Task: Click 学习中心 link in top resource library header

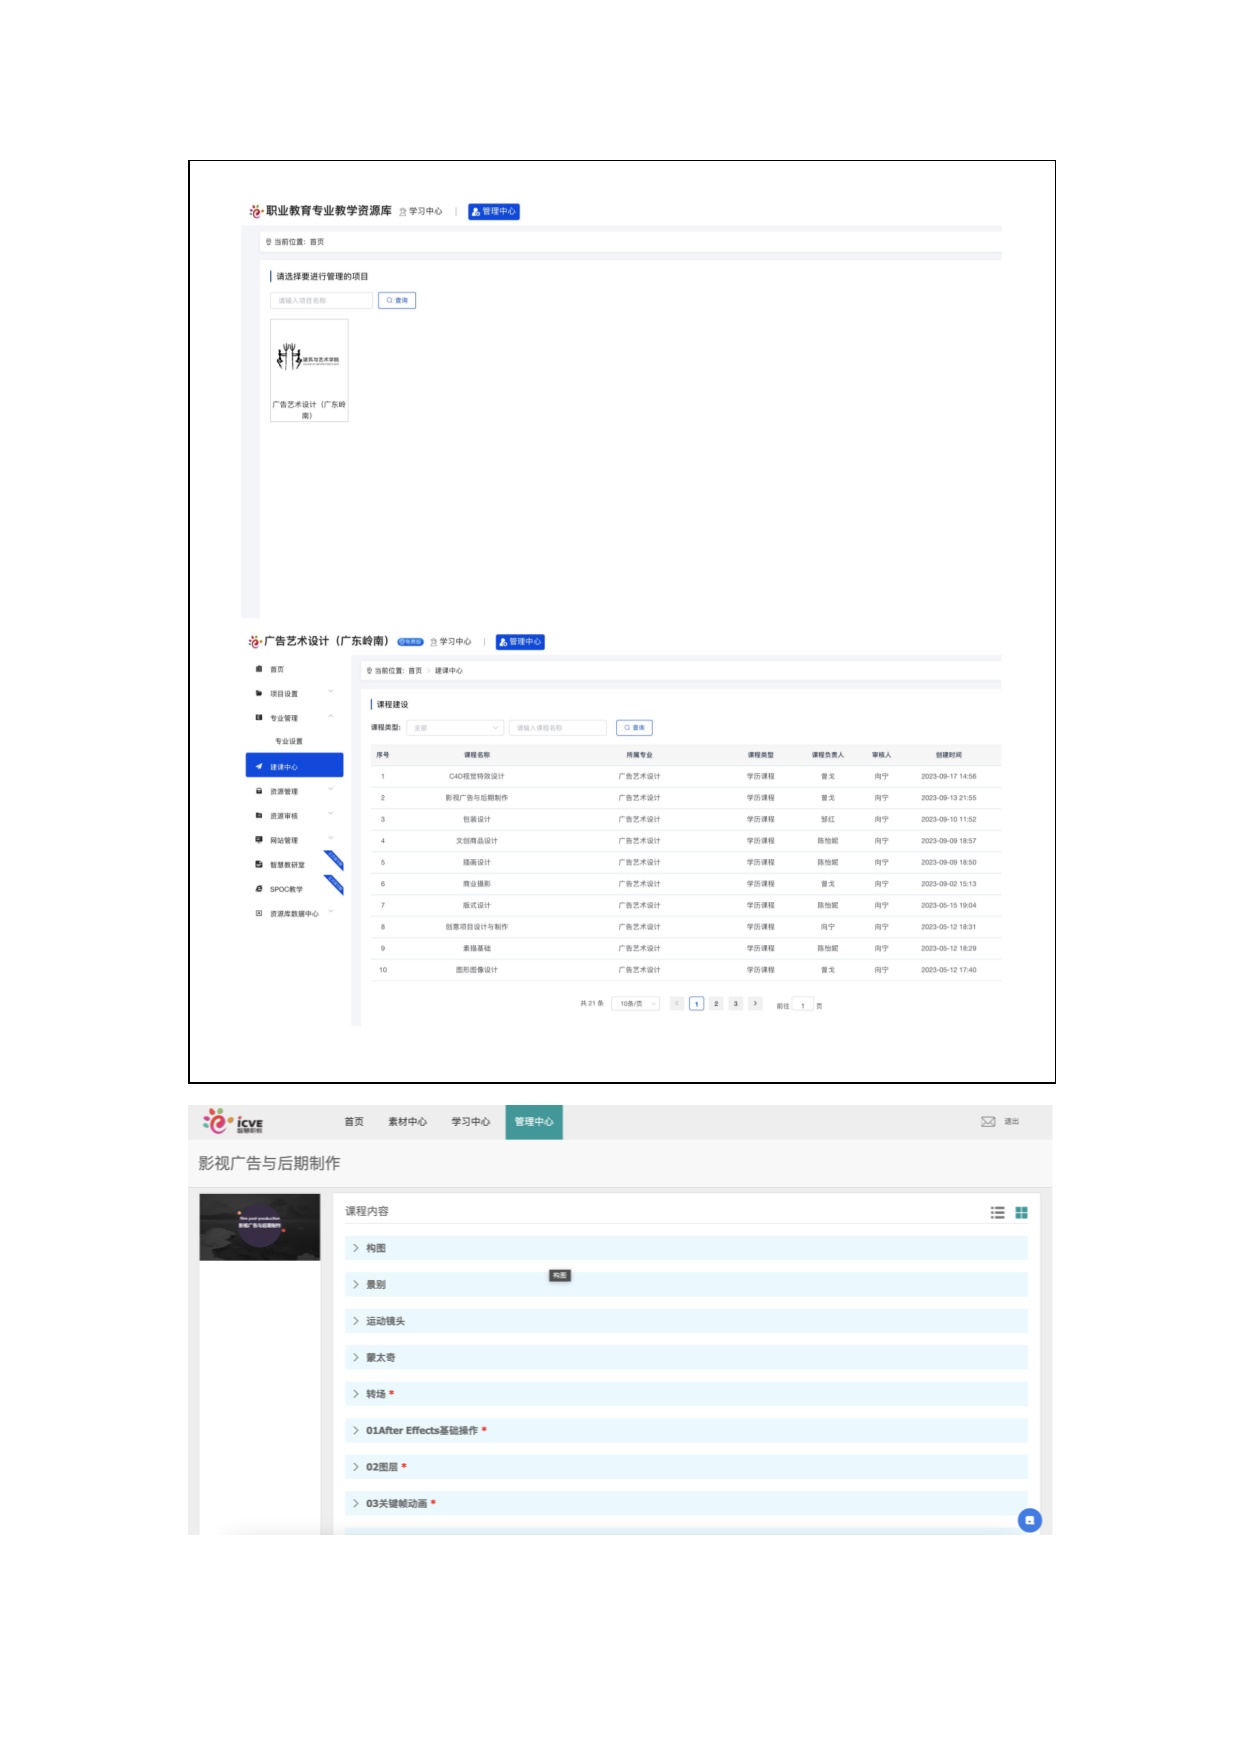Action: click(421, 211)
